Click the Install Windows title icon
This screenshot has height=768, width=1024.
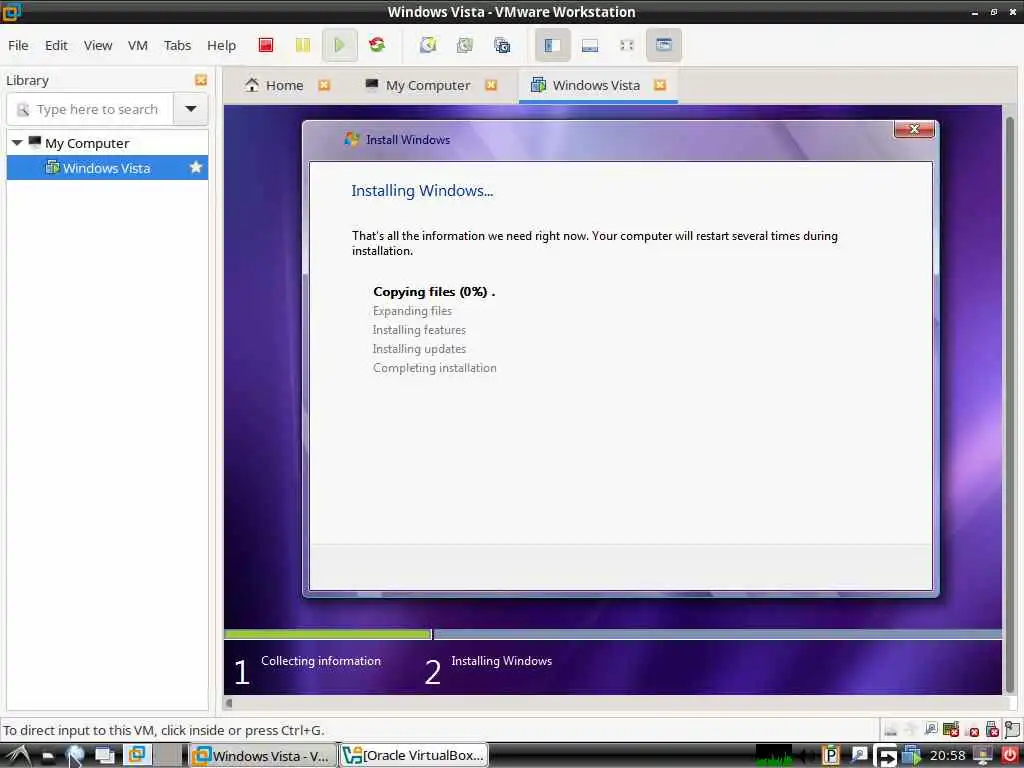[x=351, y=139]
